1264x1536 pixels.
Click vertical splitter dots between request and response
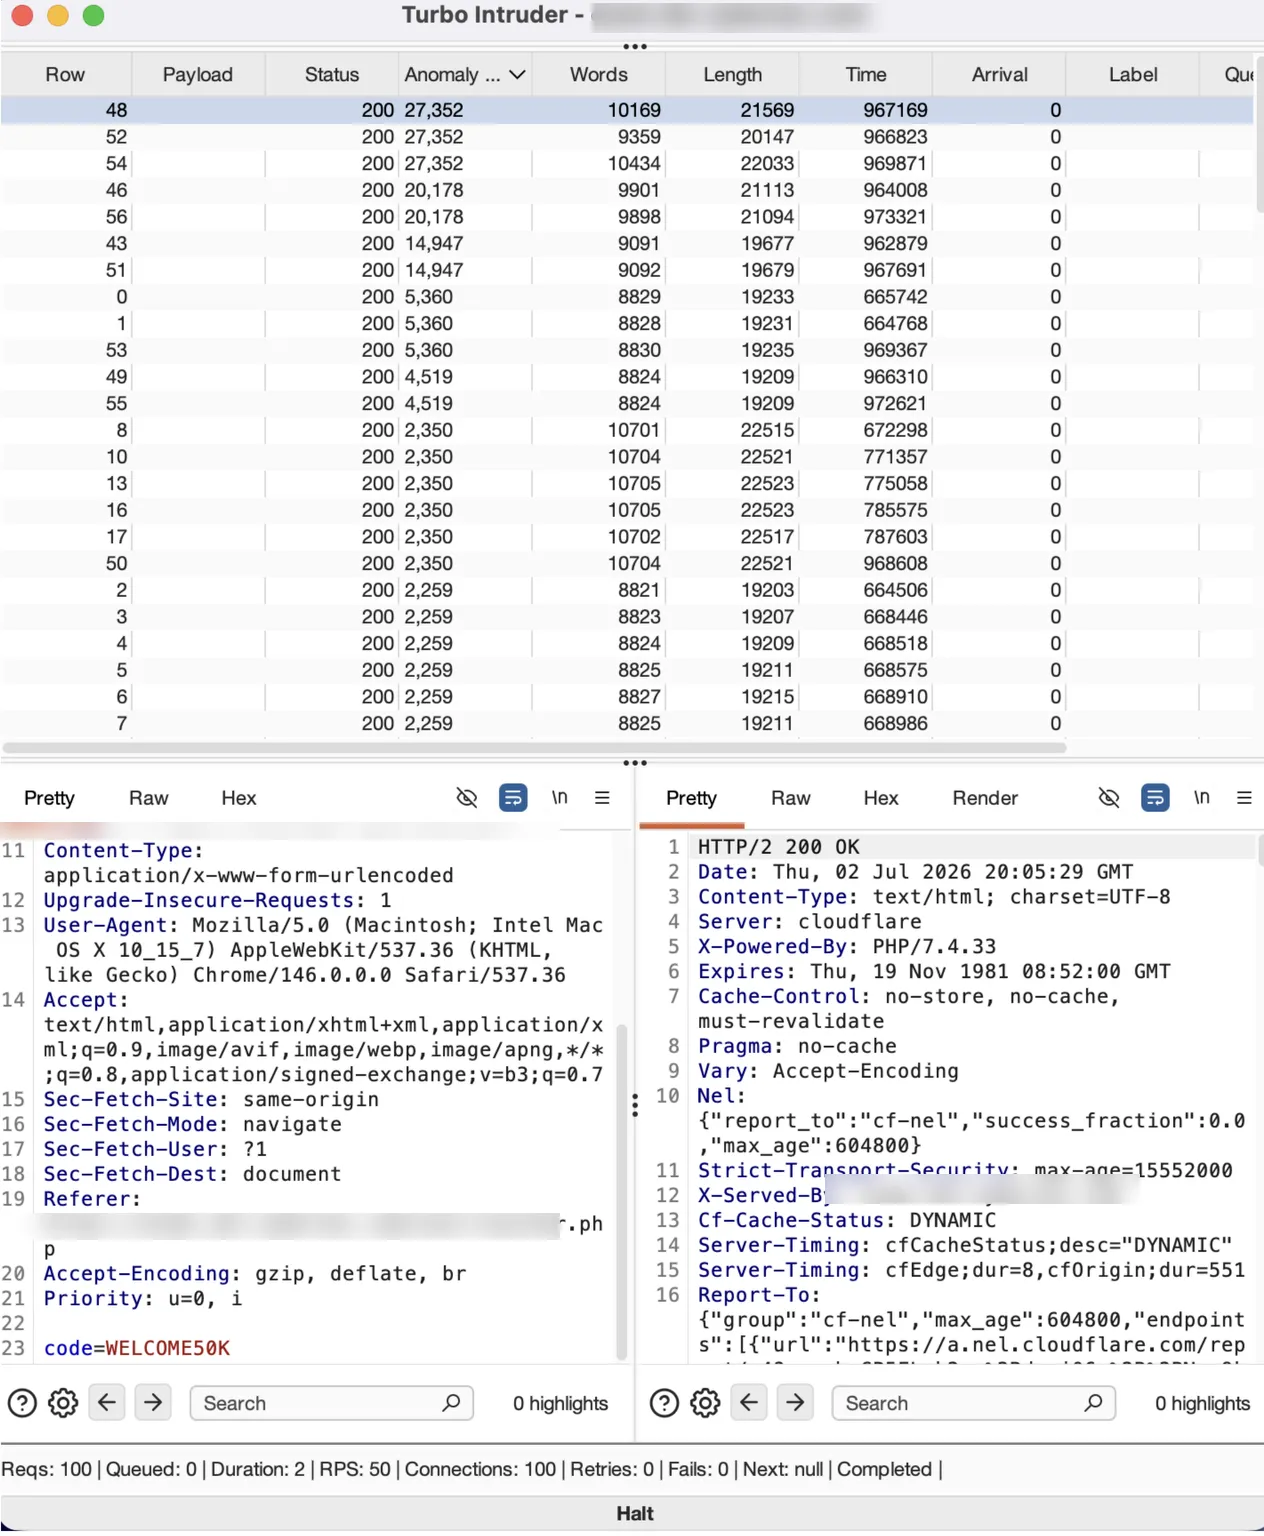pos(635,1105)
